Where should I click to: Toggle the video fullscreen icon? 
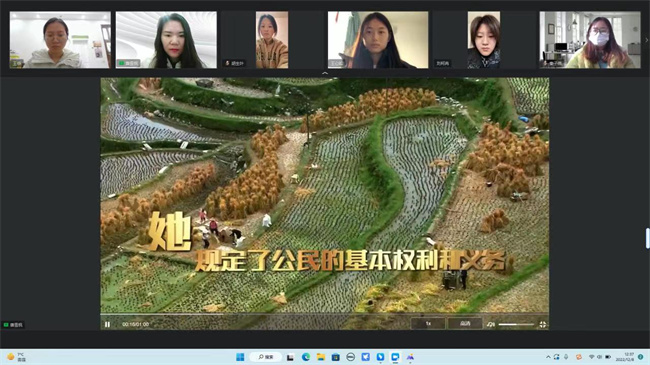tap(543, 324)
